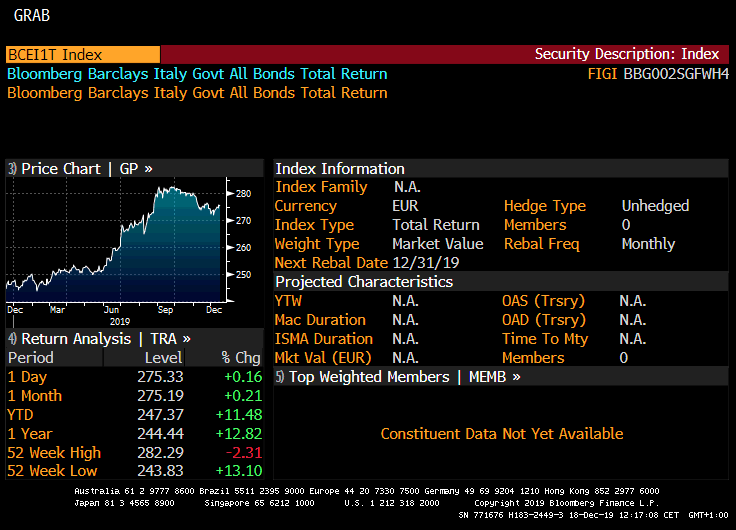
Task: Click the Index Information section header
Action: tap(340, 169)
